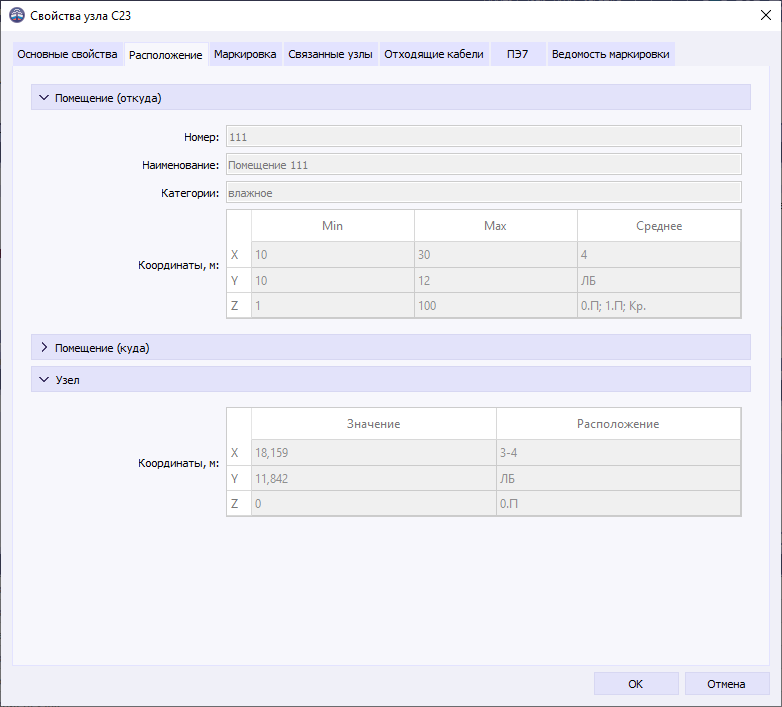Switch to the Основные свойства tab
Screen dimensions: 782x707
(x=67, y=54)
